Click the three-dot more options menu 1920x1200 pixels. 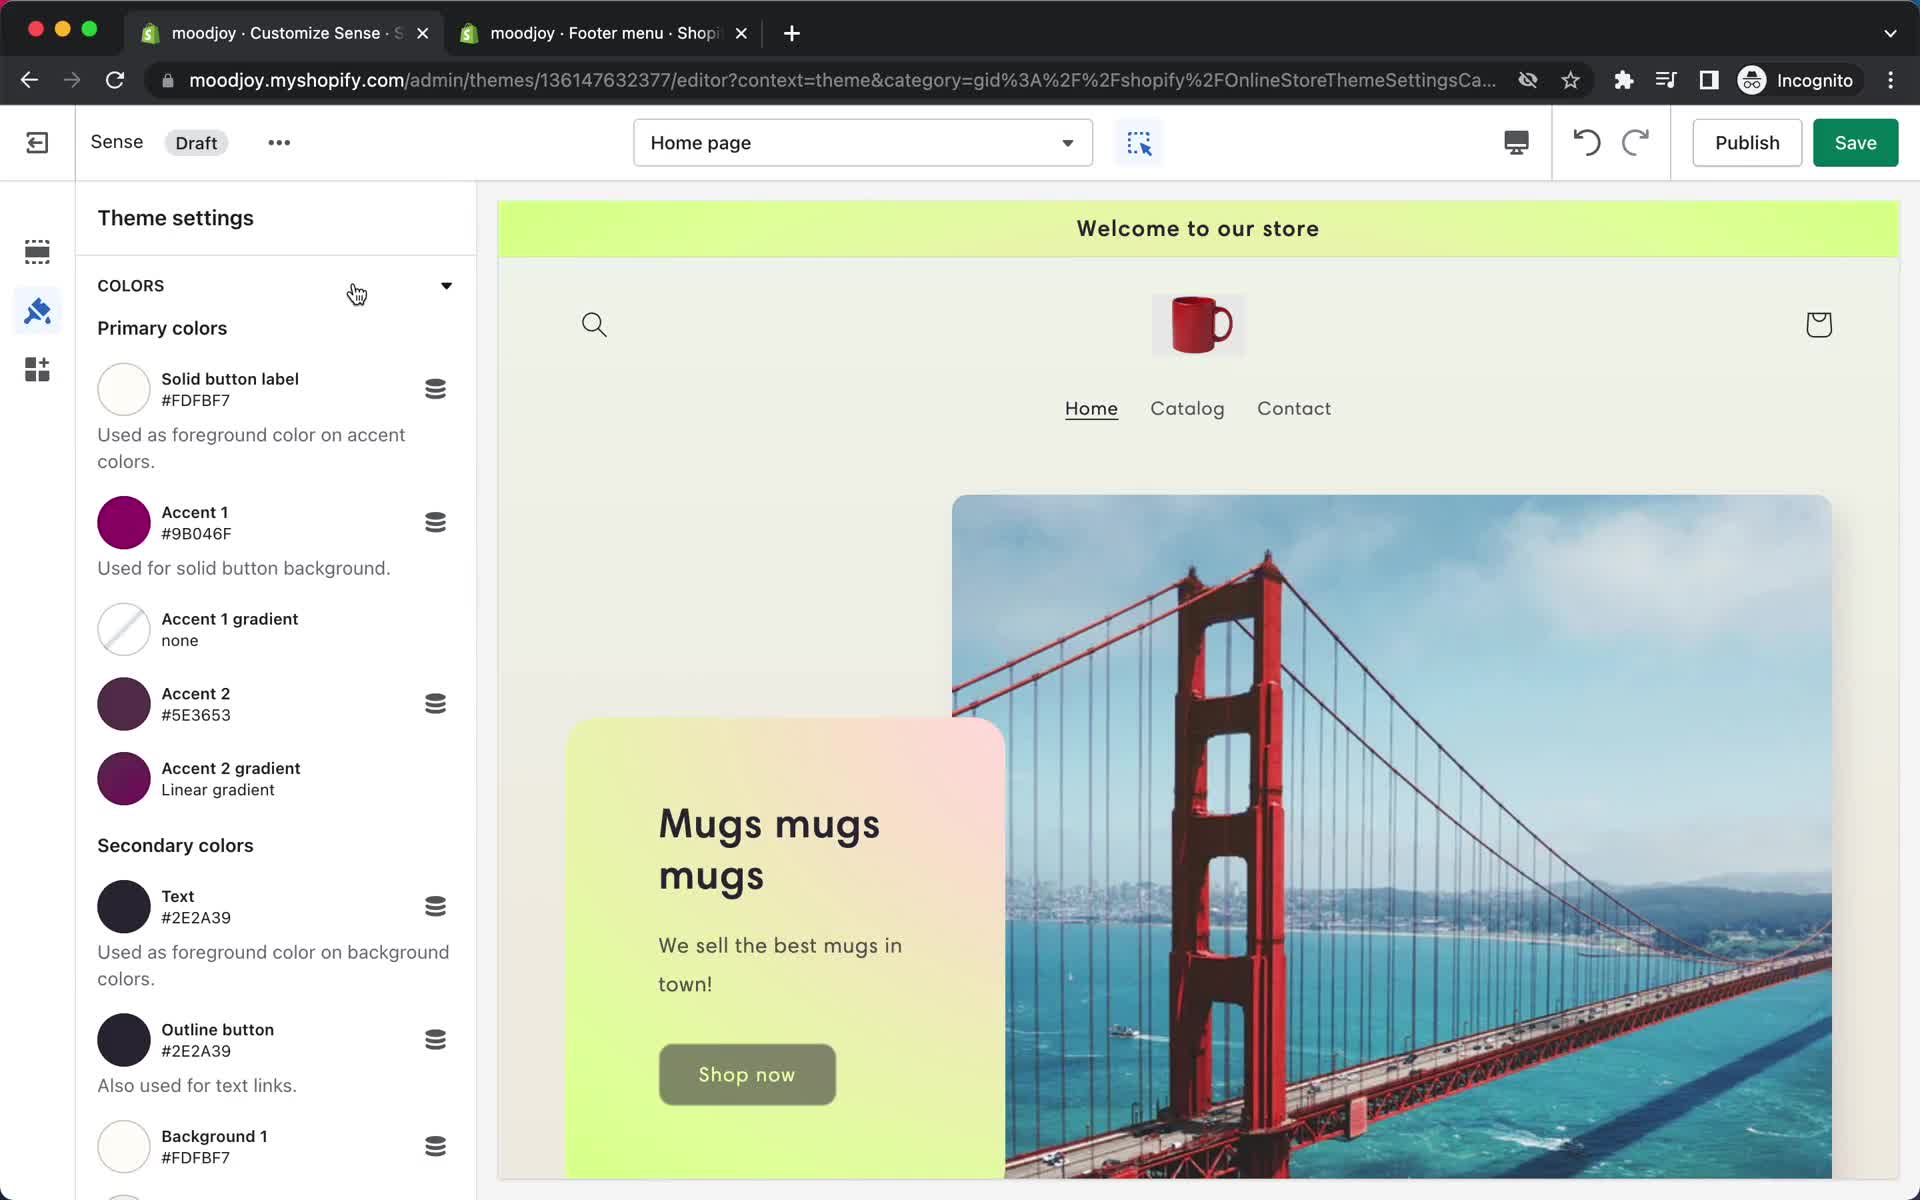pyautogui.click(x=276, y=142)
